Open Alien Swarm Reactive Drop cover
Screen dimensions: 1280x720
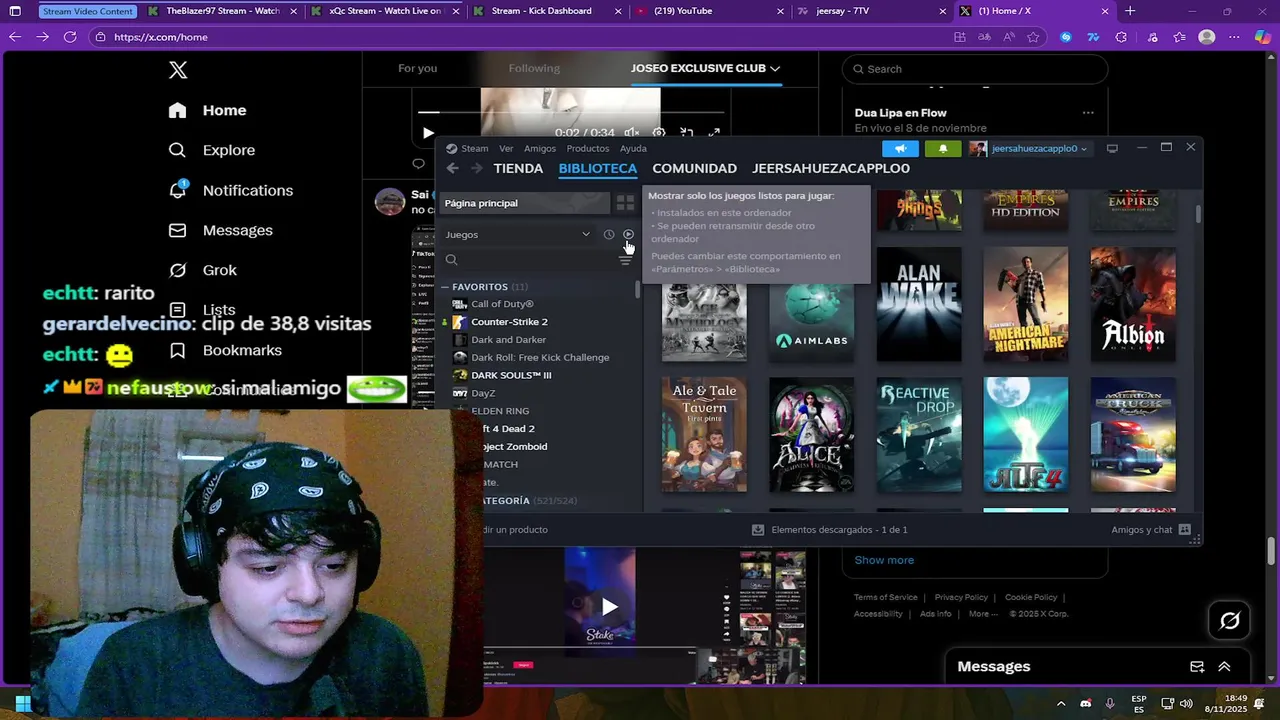click(918, 434)
